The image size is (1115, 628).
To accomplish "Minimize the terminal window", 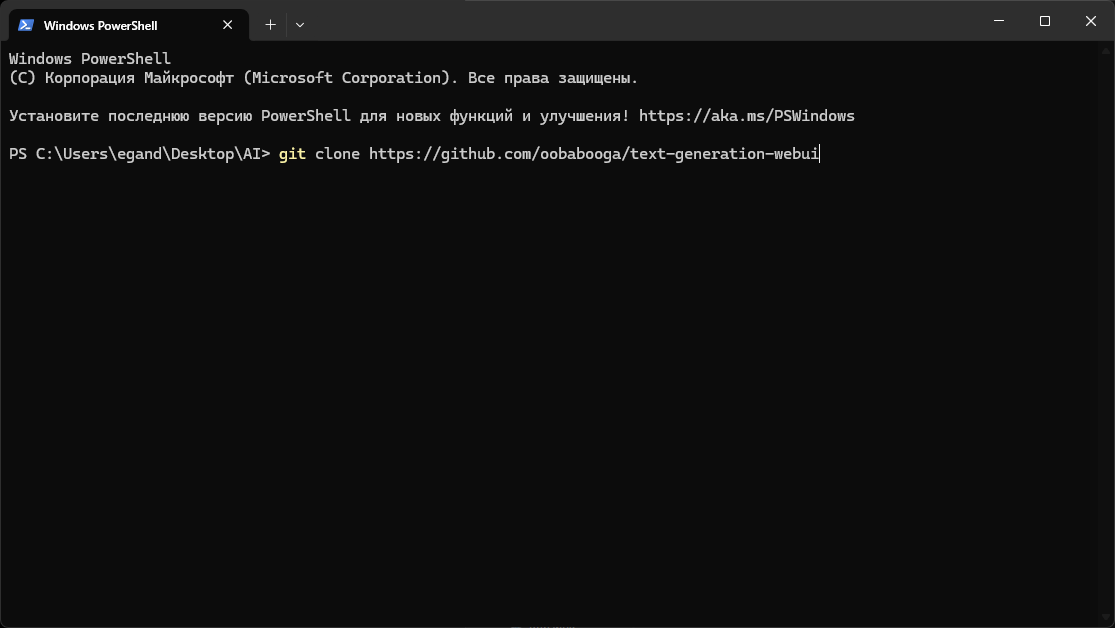I will tap(998, 21).
